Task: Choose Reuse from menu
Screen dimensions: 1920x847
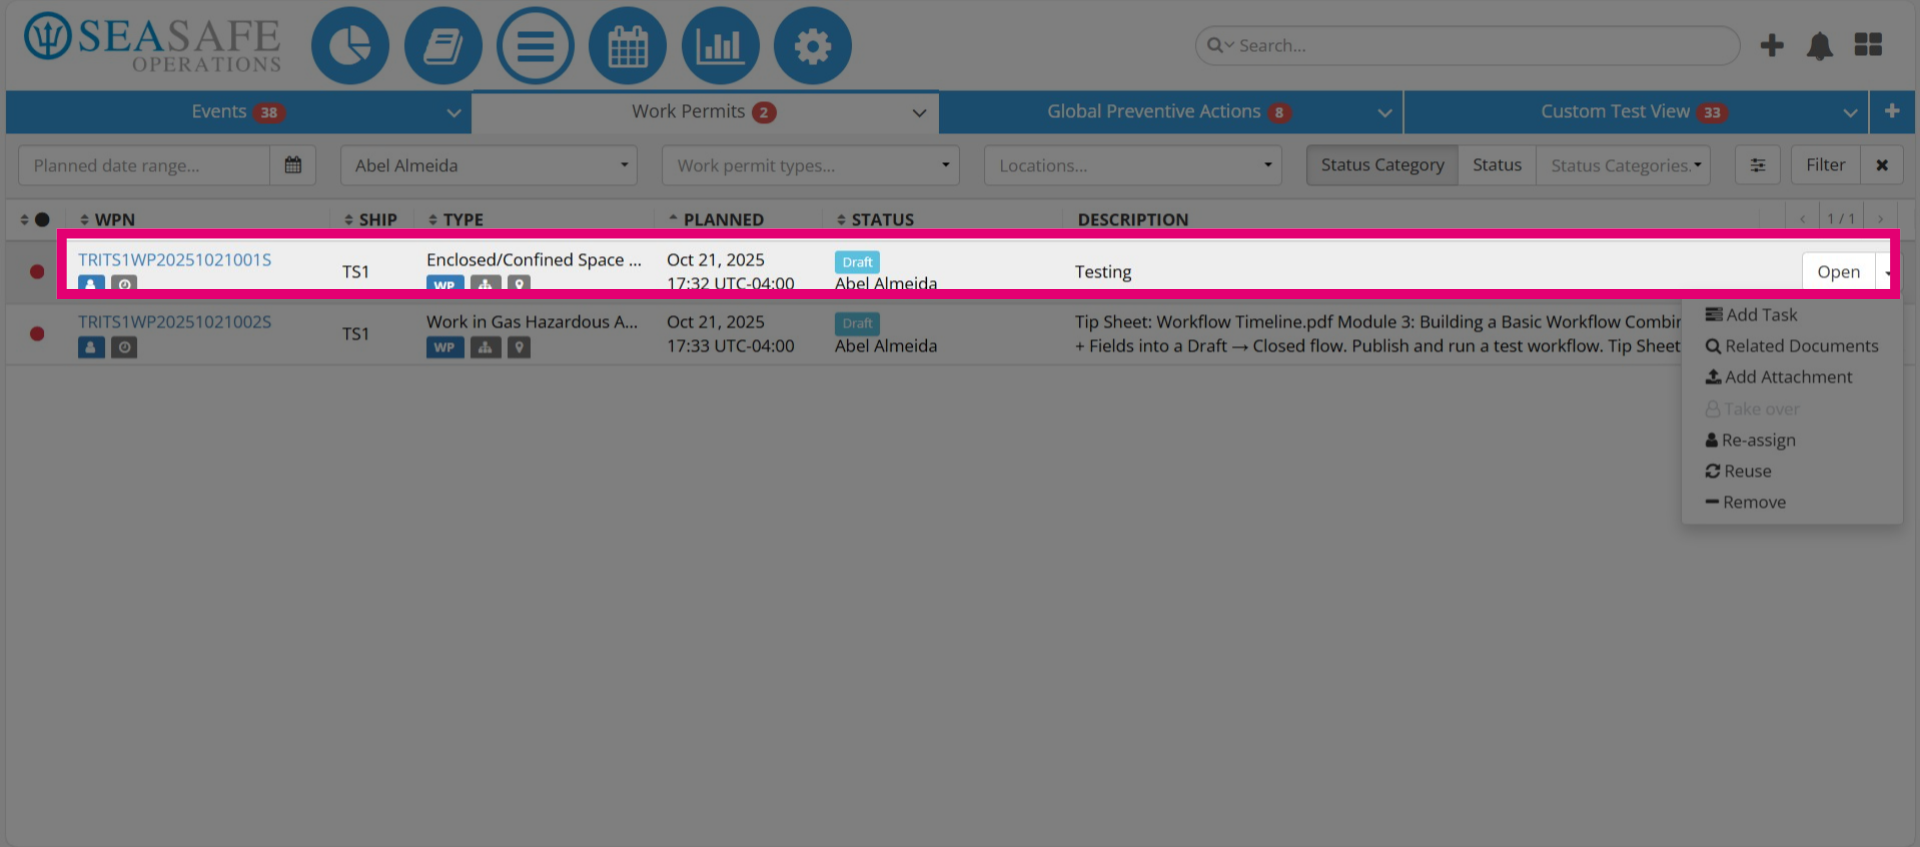Action: pyautogui.click(x=1738, y=471)
